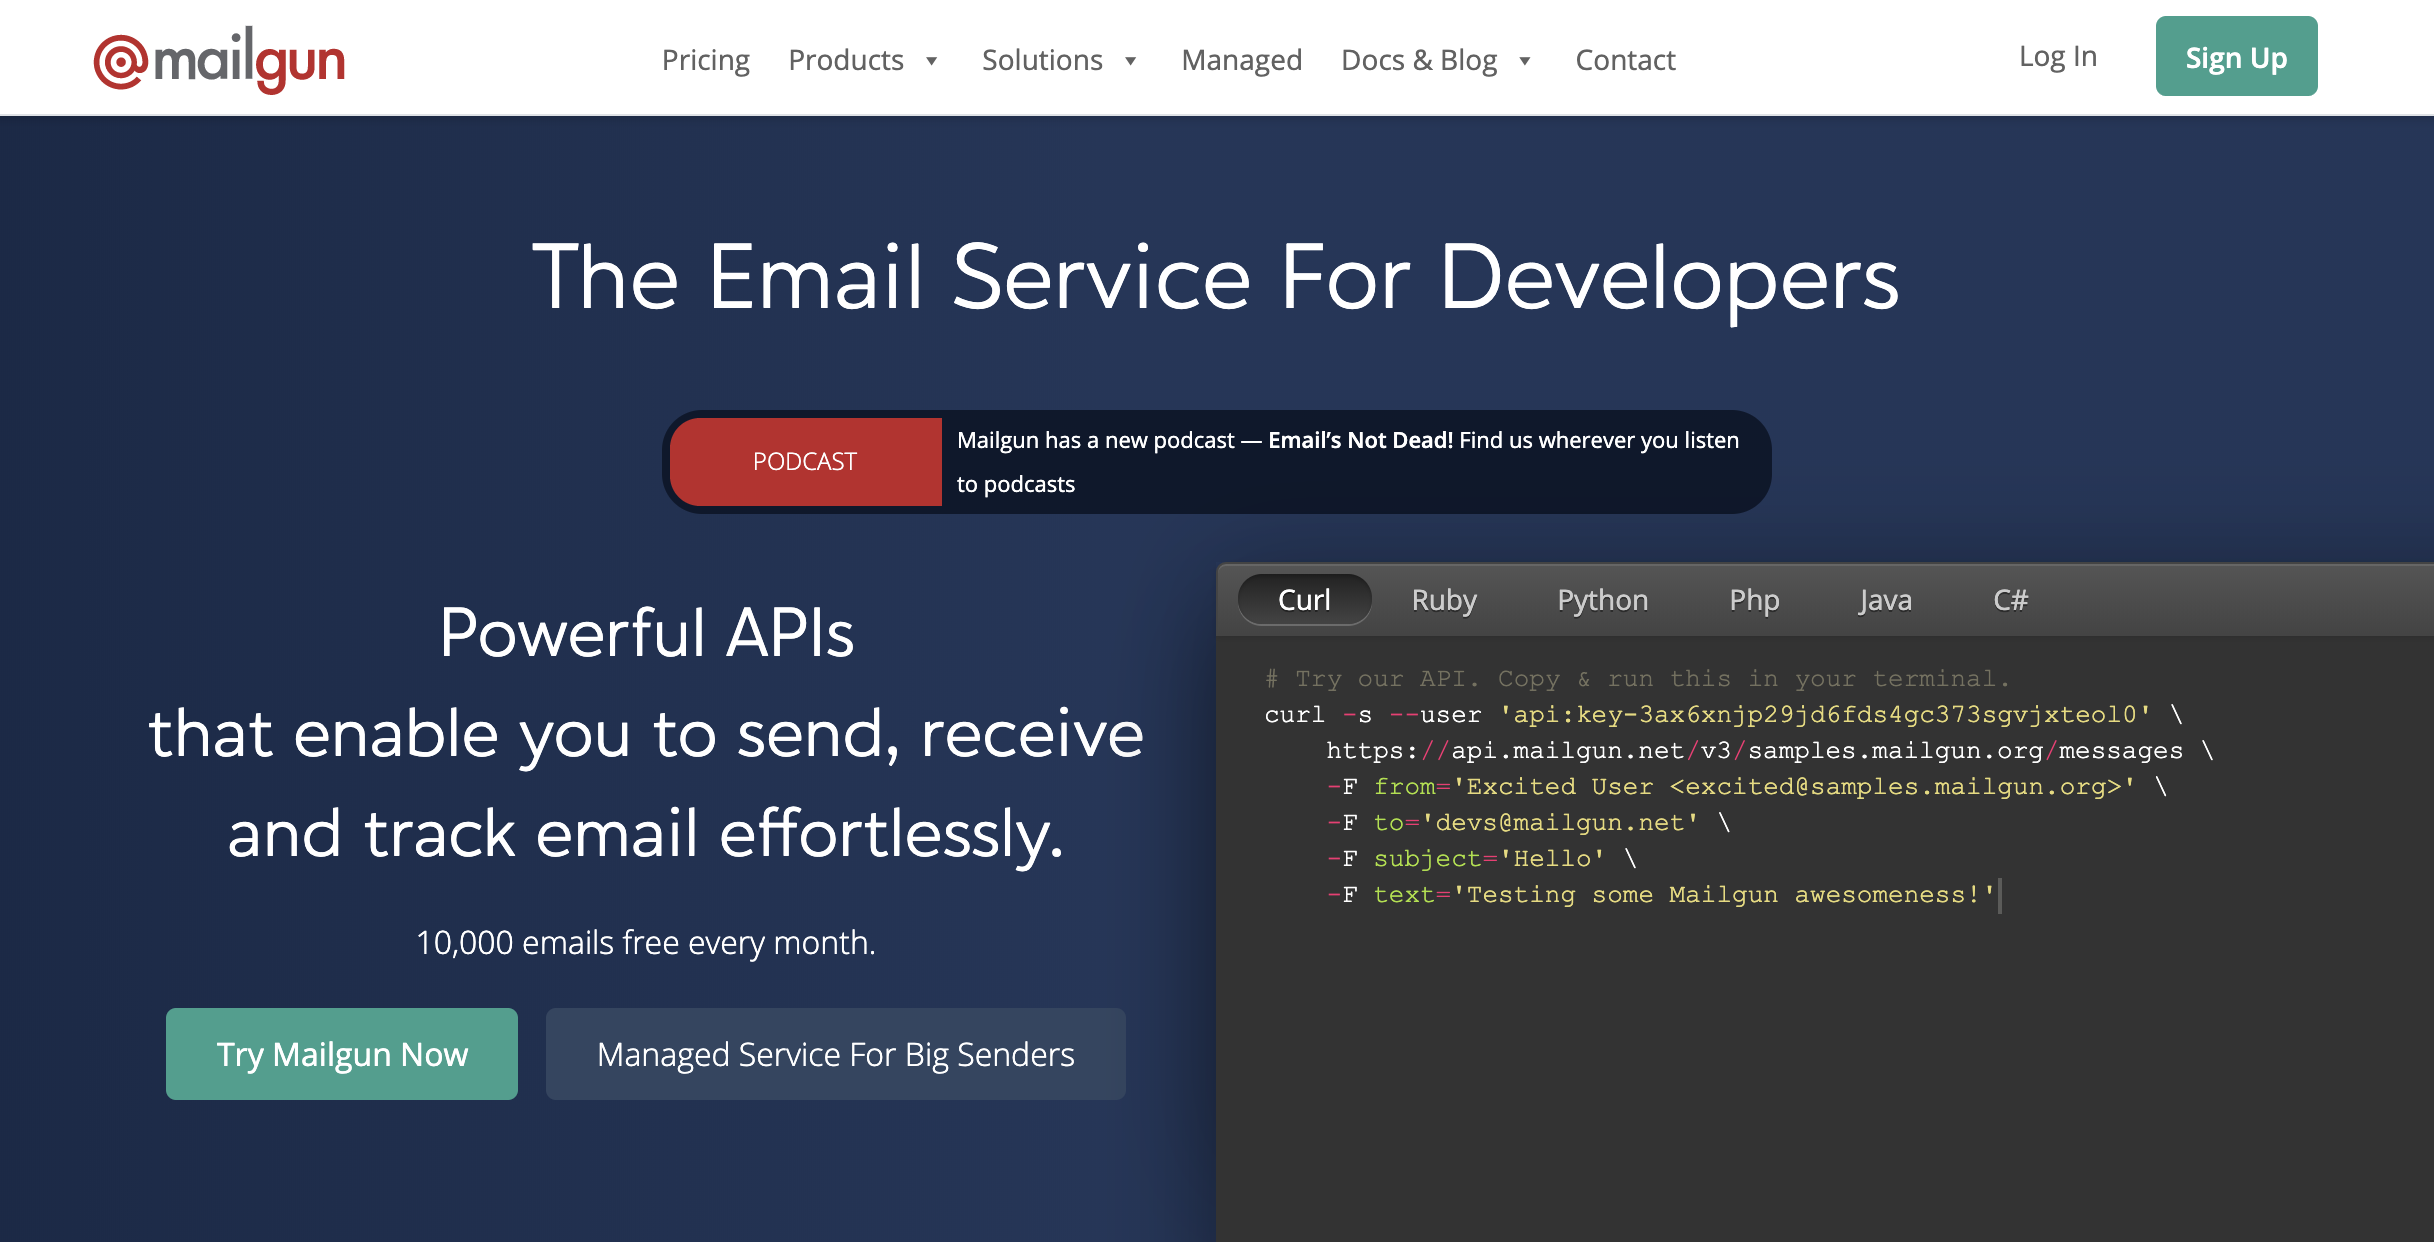Expand the Products dropdown arrow
The height and width of the screenshot is (1242, 2434).
tap(931, 61)
